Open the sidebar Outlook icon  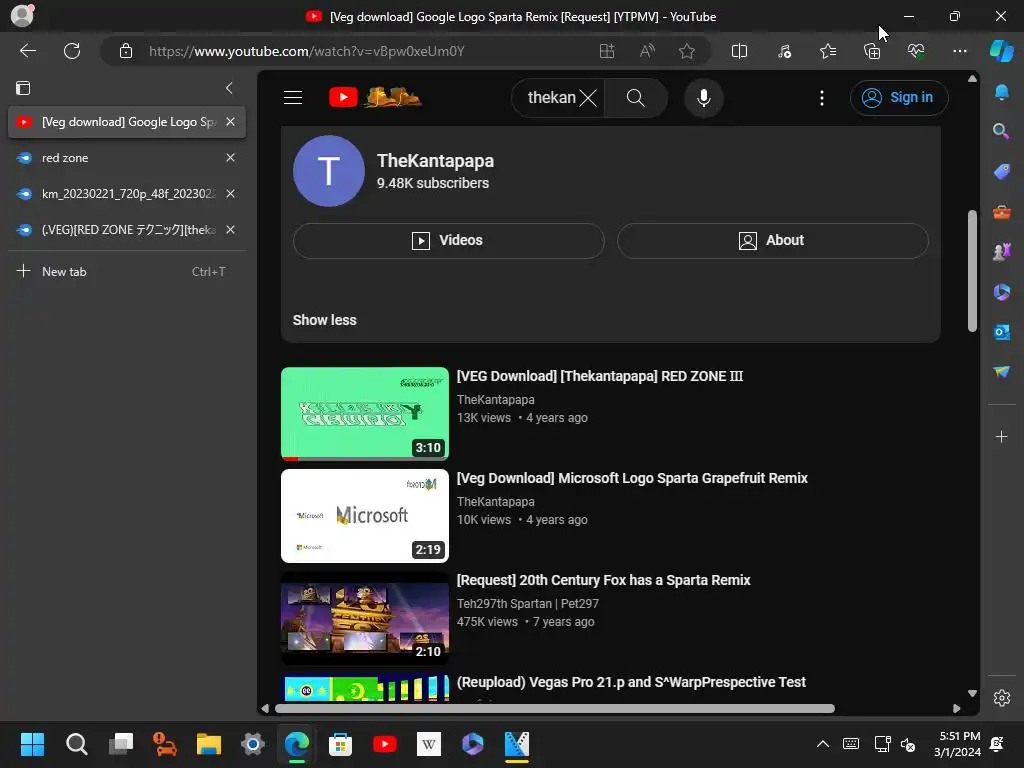[1001, 332]
